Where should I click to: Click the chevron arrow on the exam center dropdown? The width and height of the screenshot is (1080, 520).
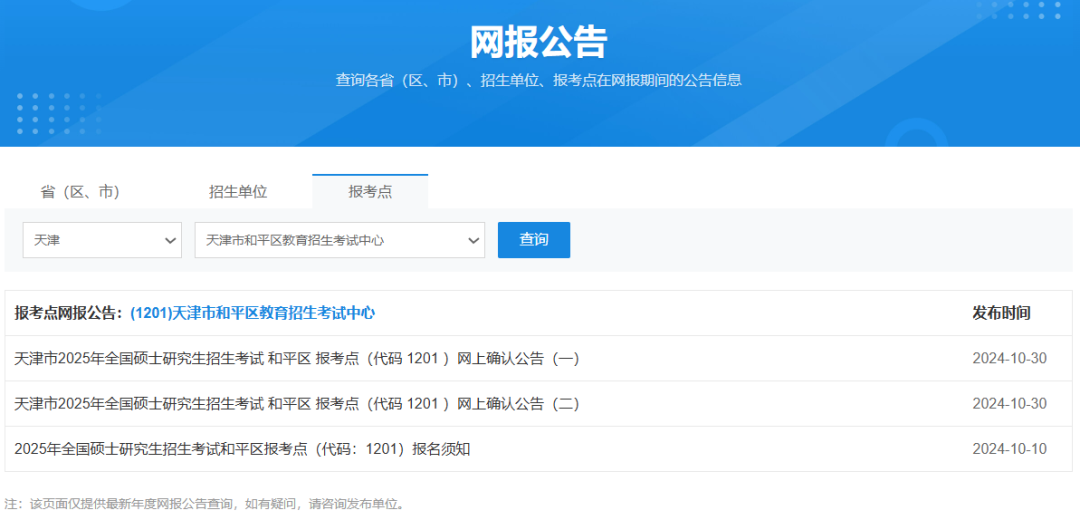[x=473, y=240]
